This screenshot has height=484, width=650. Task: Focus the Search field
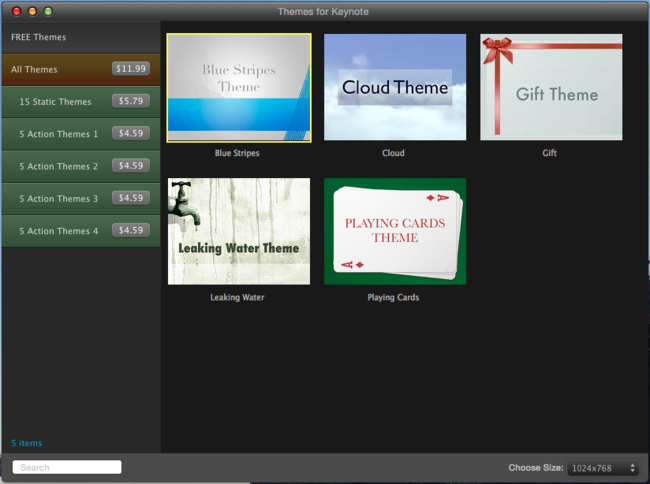tap(67, 467)
